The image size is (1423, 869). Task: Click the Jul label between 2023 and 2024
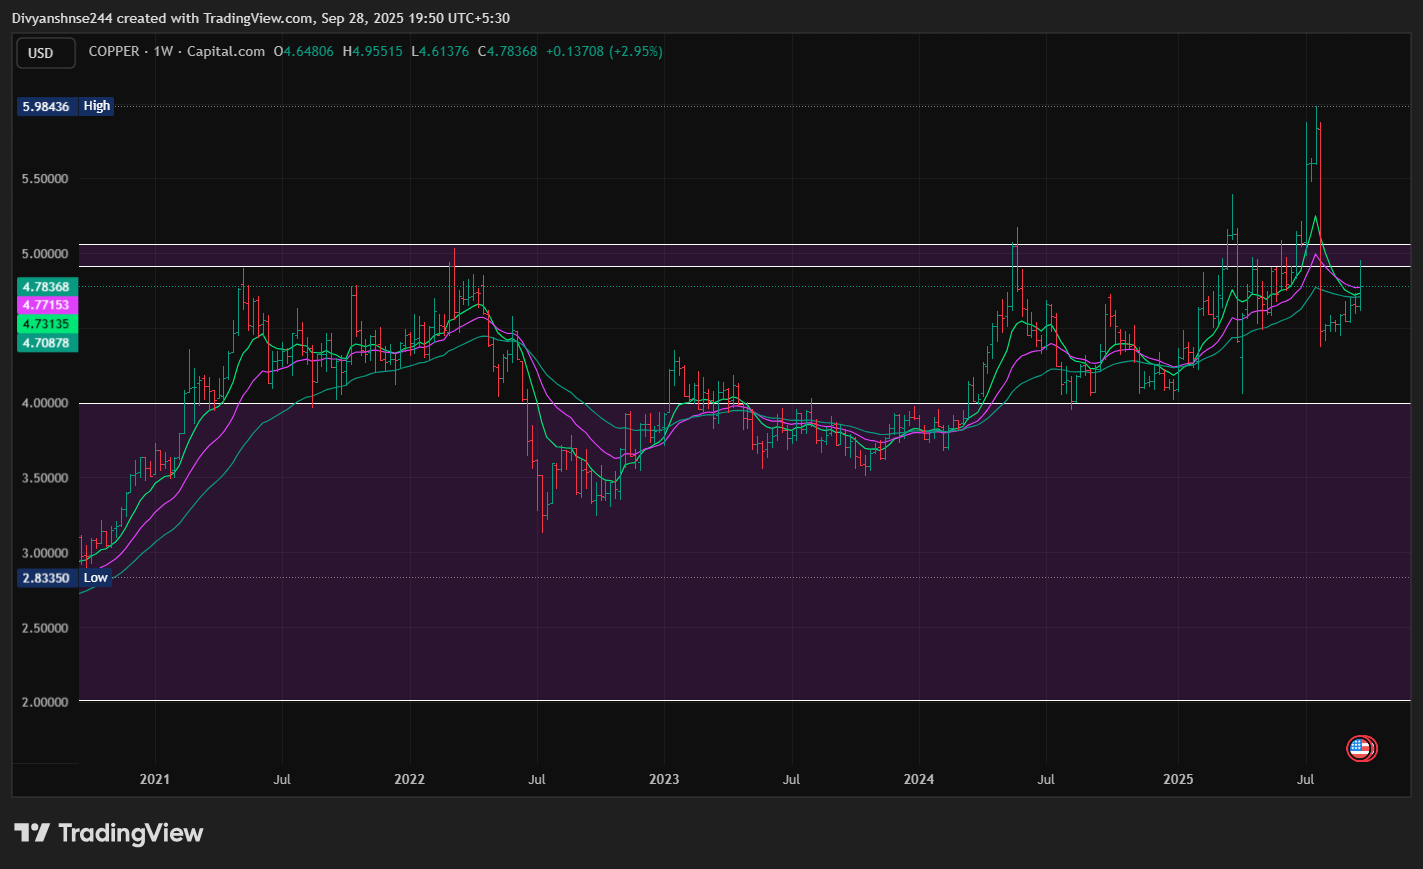[791, 779]
